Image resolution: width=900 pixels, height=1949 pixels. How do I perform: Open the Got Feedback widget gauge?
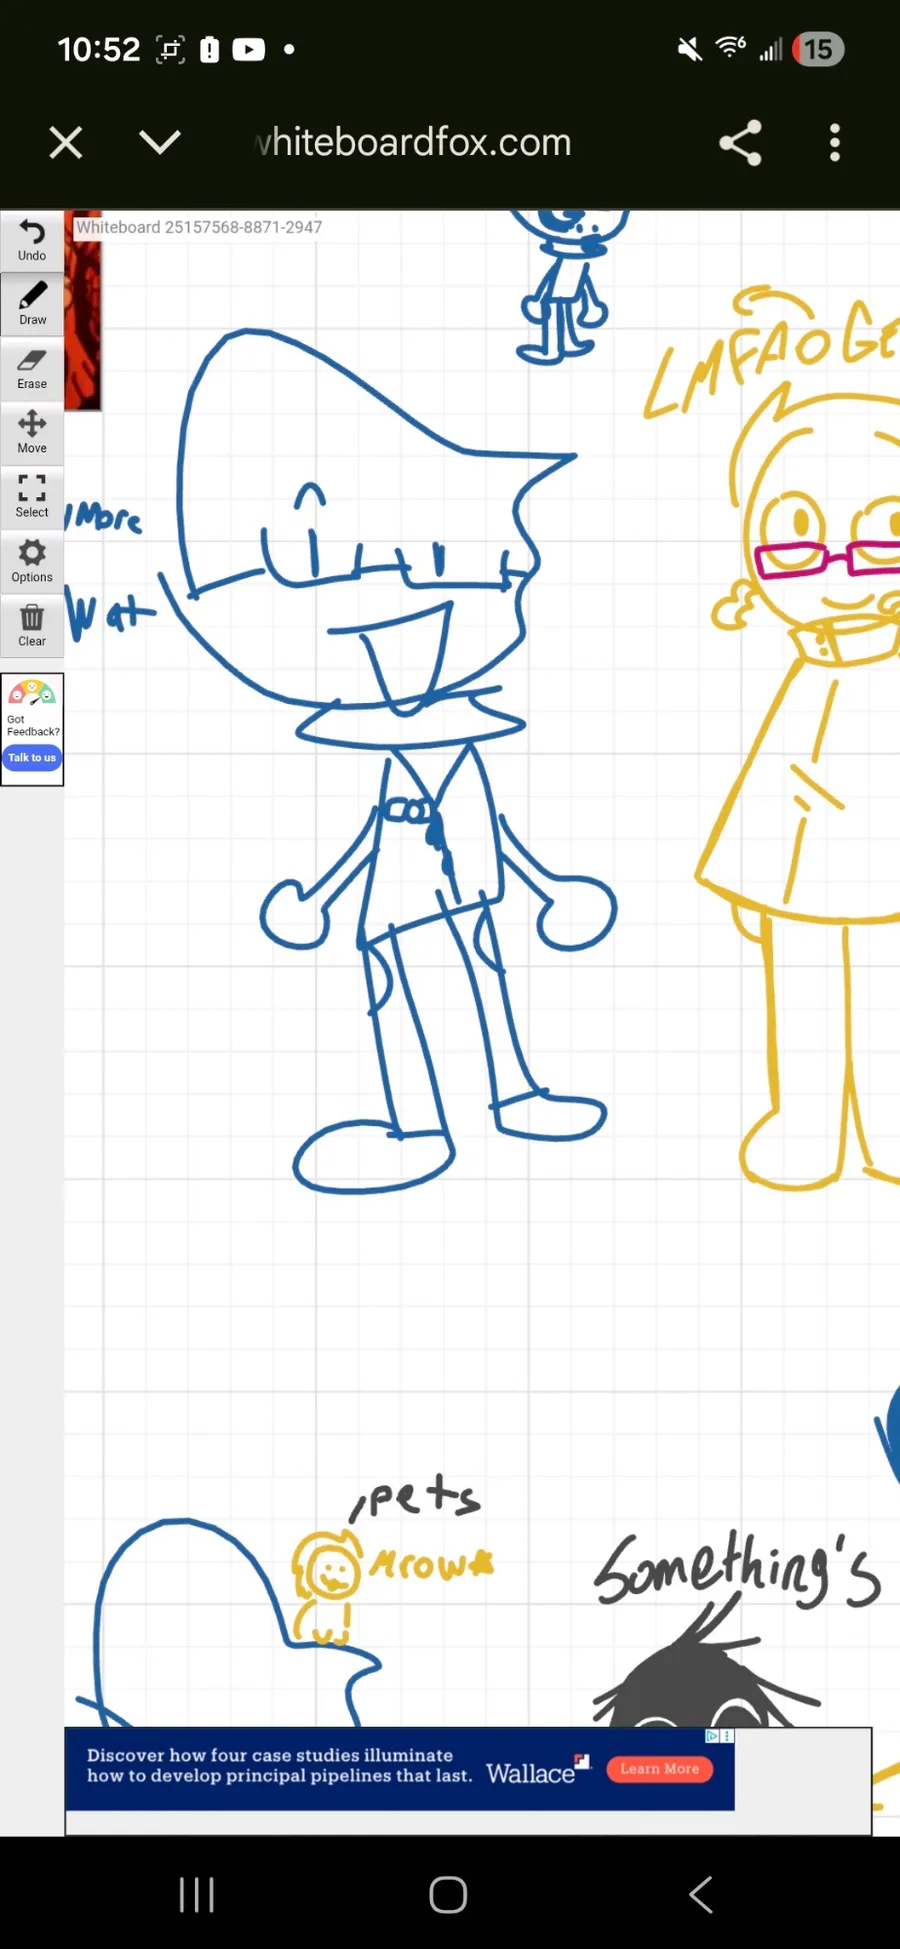[32, 694]
